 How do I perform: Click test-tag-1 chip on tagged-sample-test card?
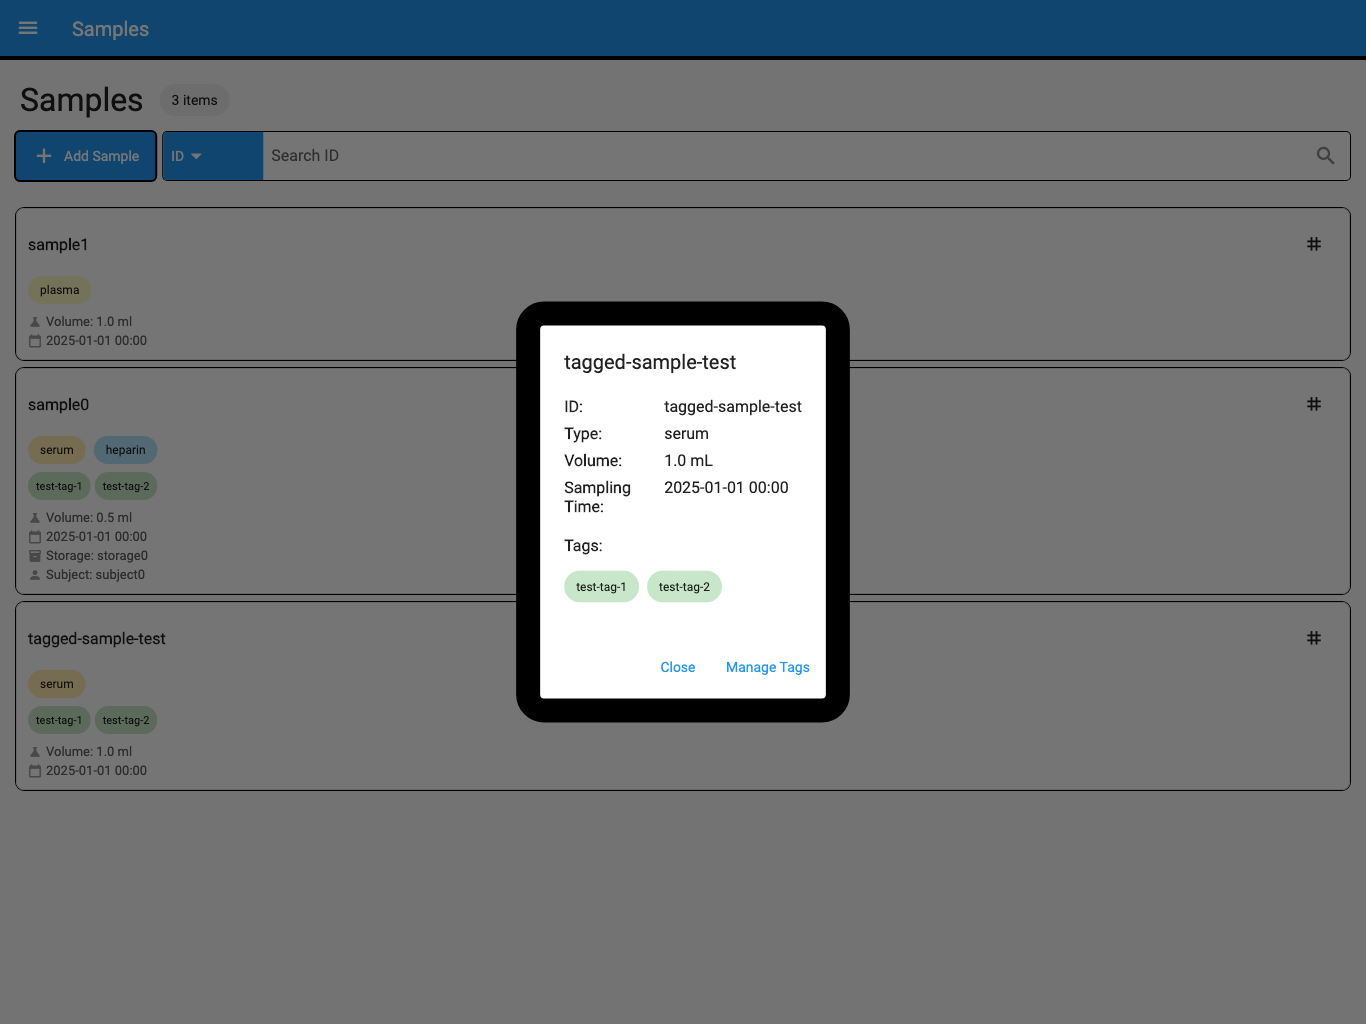[59, 720]
